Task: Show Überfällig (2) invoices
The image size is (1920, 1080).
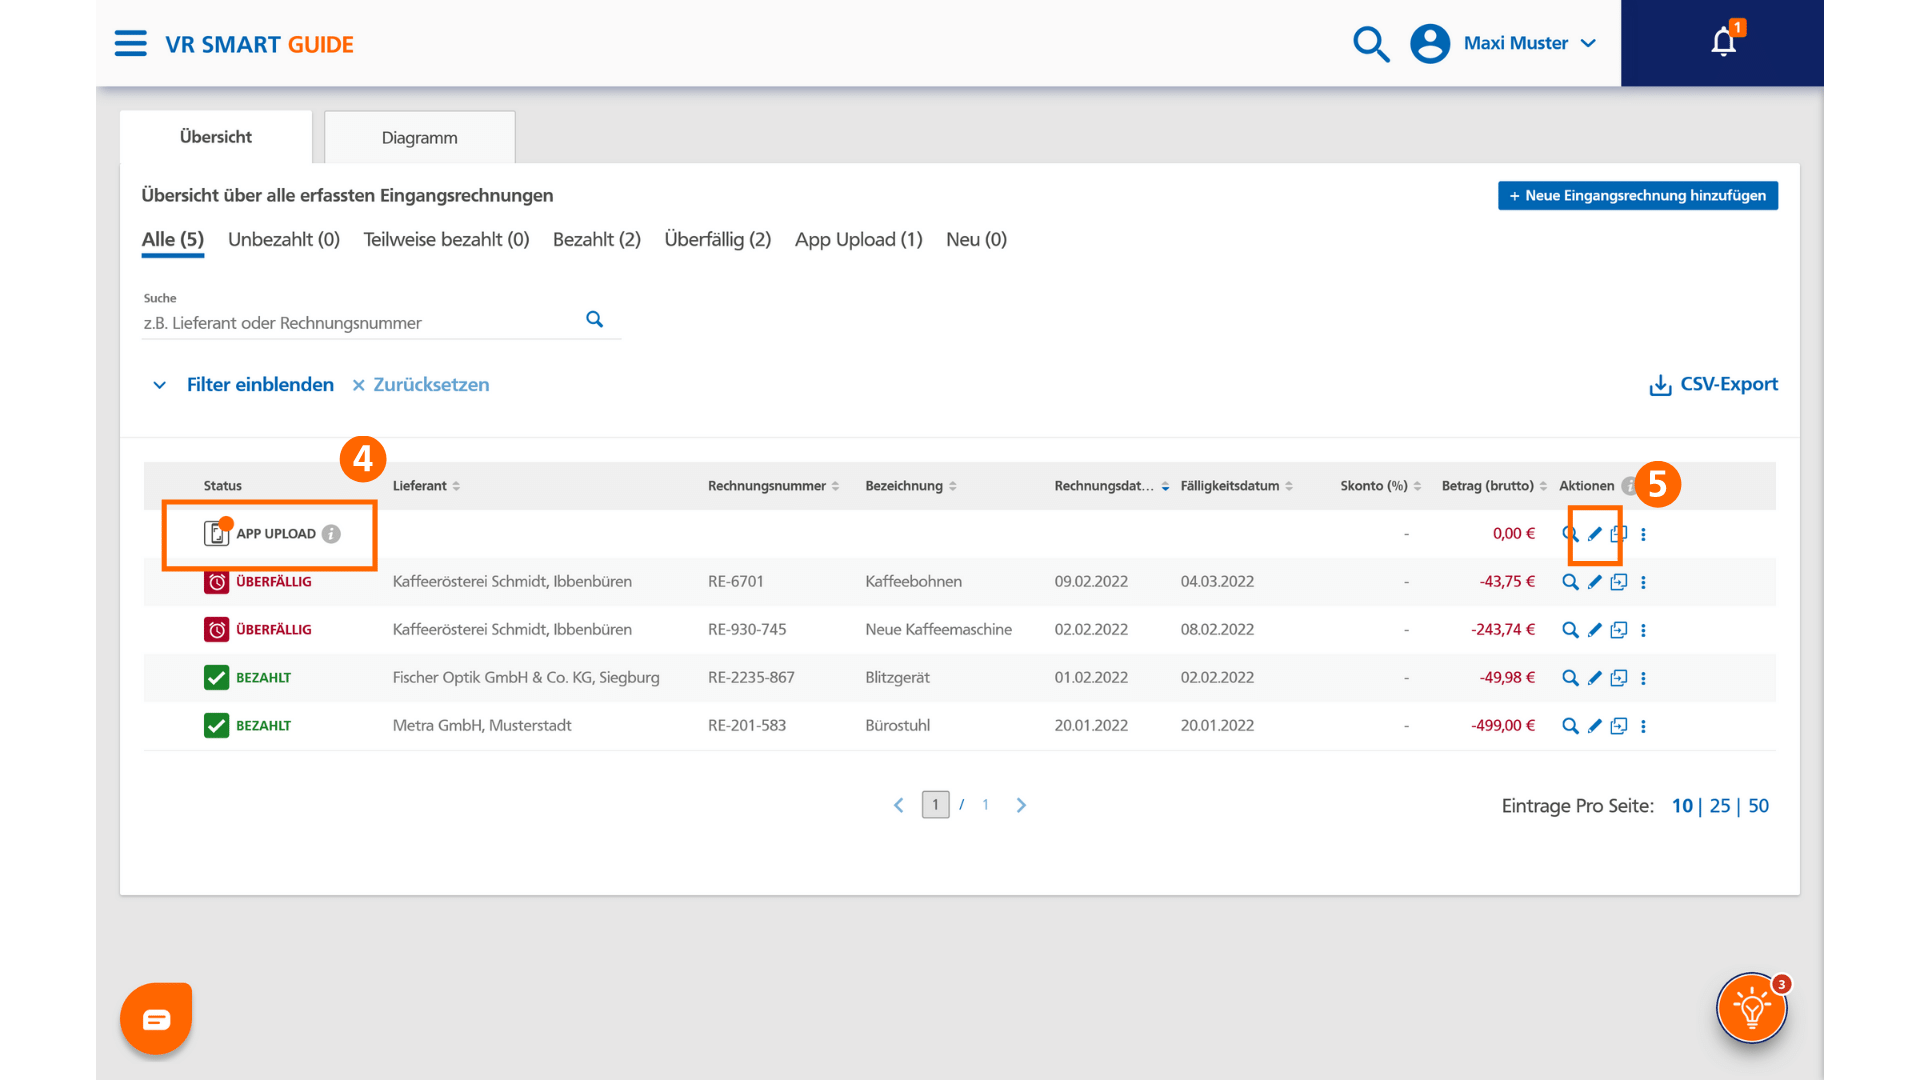Action: [x=718, y=240]
